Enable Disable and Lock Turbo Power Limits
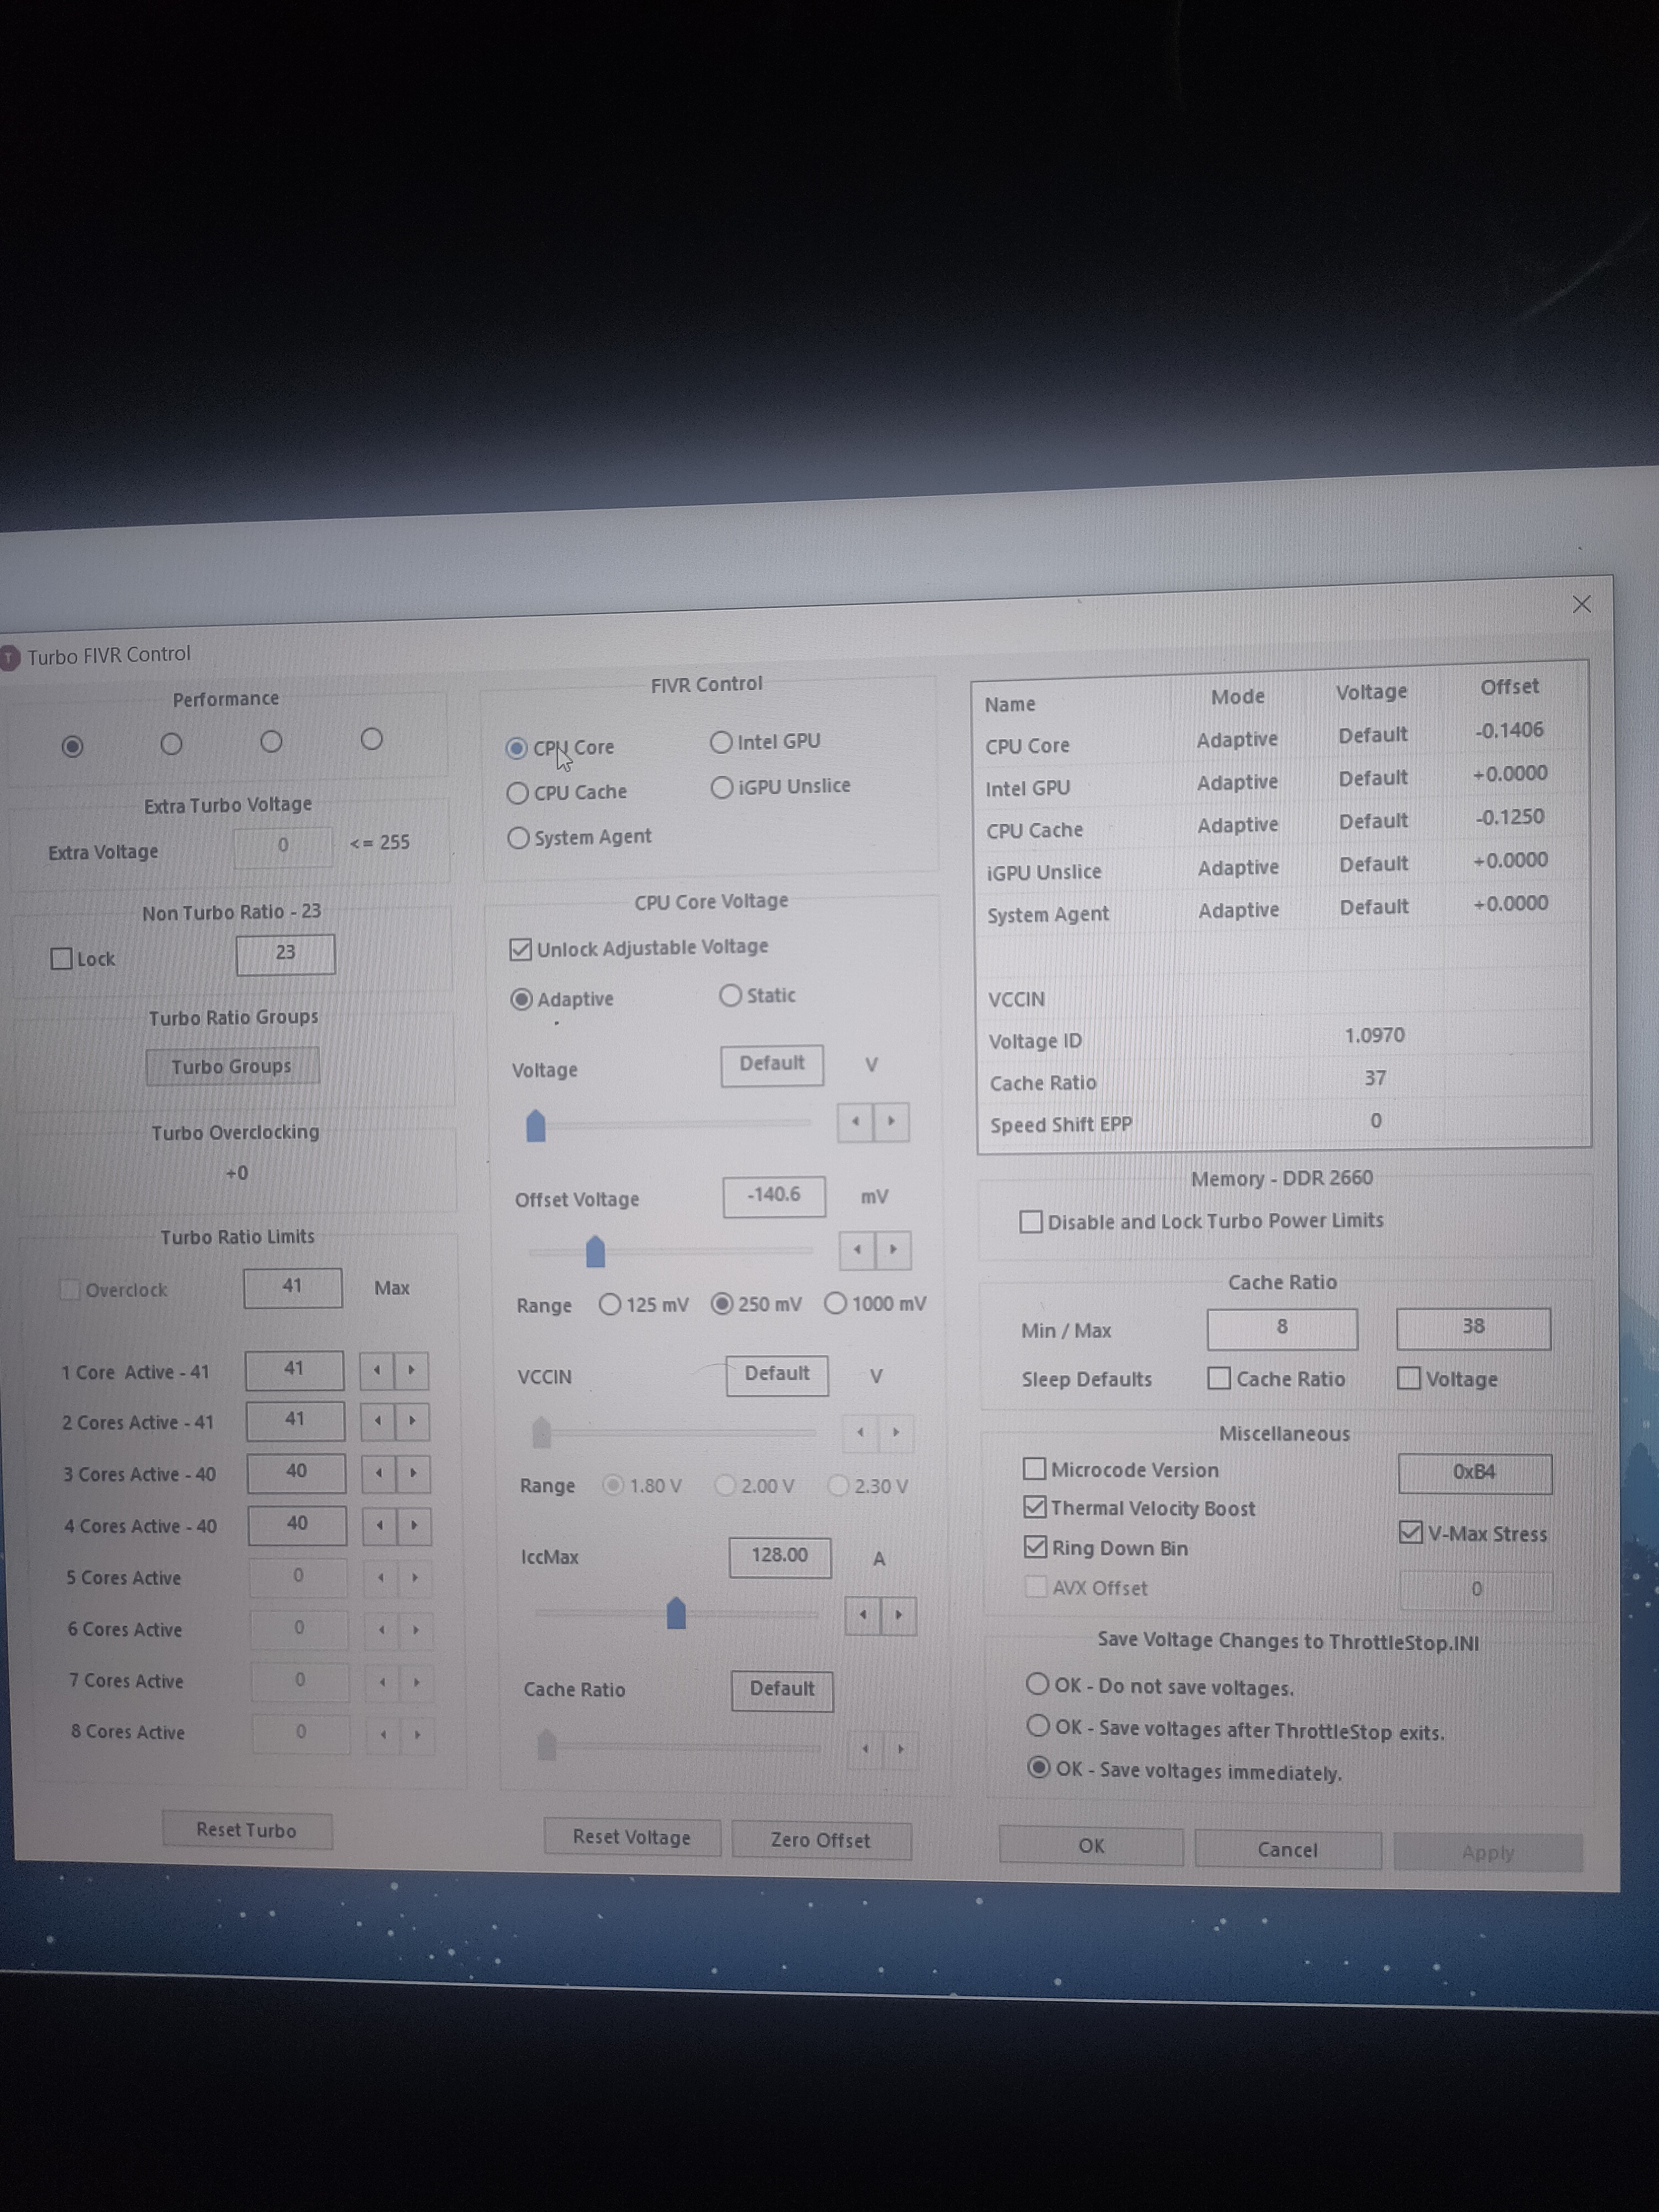1659x2212 pixels. pyautogui.click(x=1031, y=1222)
